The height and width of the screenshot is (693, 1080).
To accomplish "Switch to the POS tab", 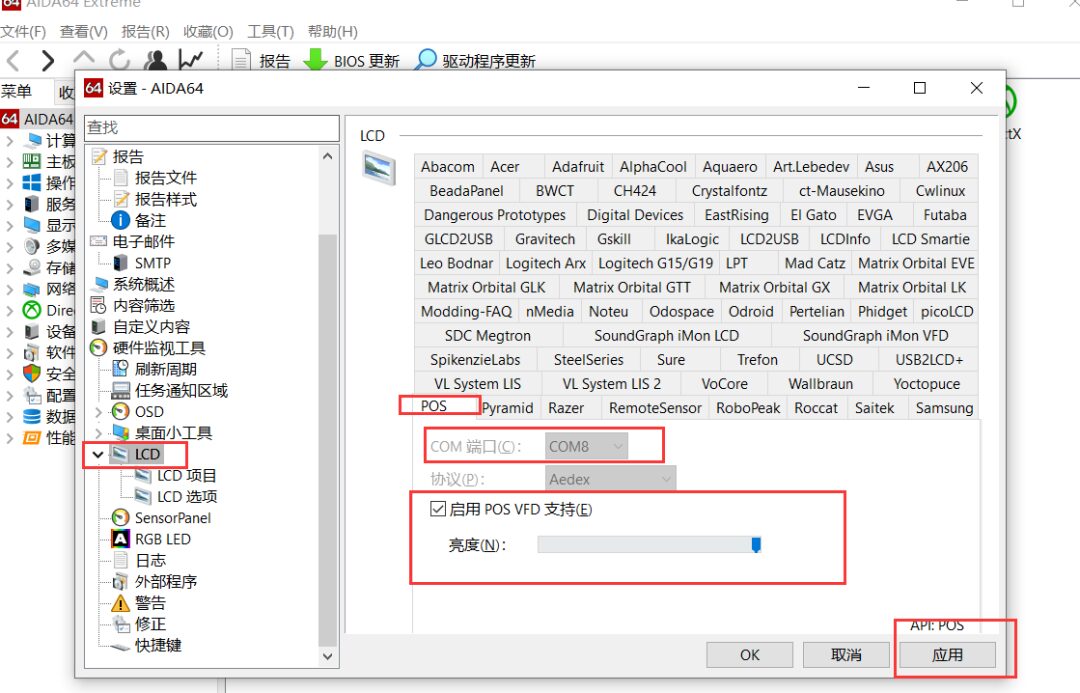I will (x=433, y=406).
